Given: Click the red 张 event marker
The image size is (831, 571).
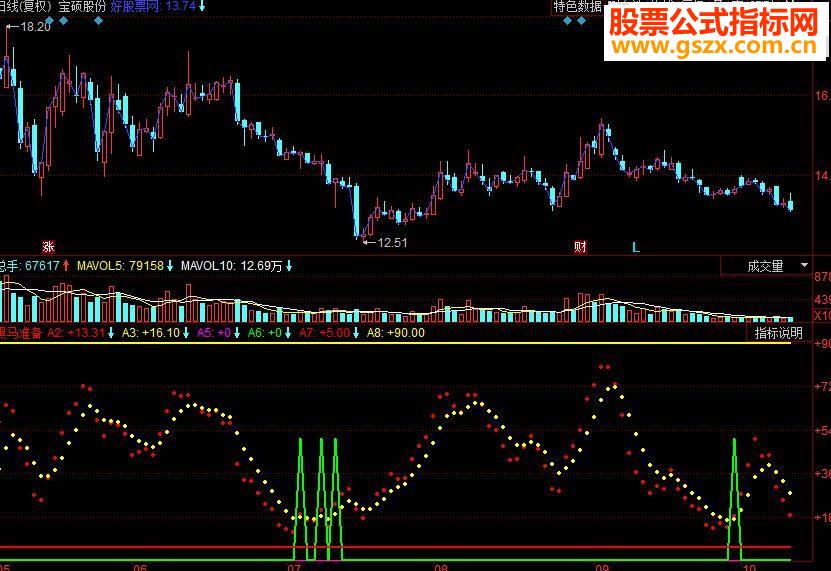Looking at the screenshot, I should [48, 247].
